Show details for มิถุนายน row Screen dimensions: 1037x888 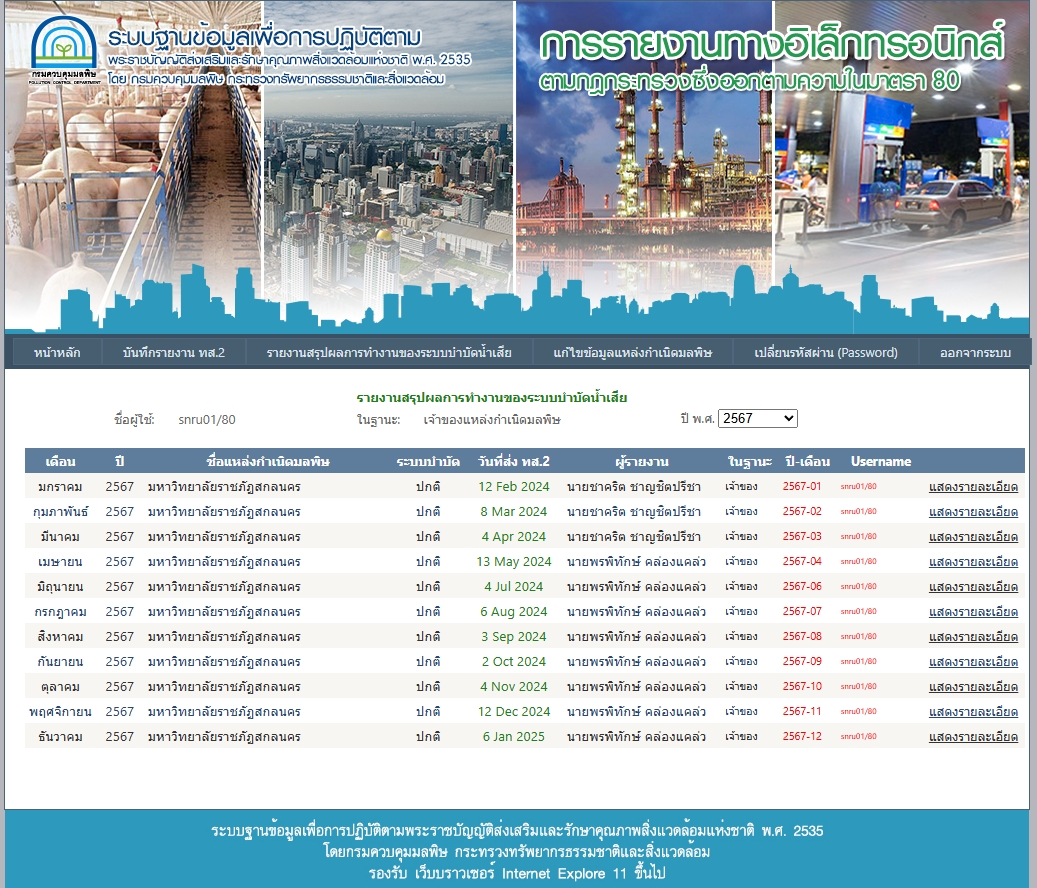[973, 587]
